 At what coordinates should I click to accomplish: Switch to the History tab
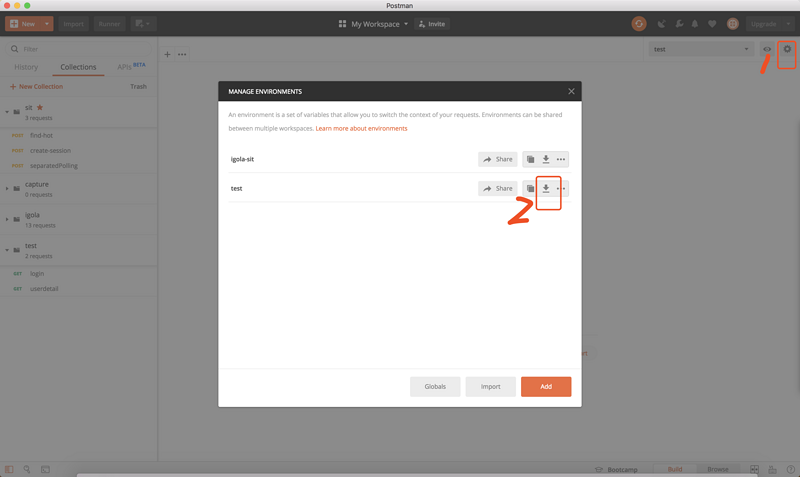click(x=26, y=67)
